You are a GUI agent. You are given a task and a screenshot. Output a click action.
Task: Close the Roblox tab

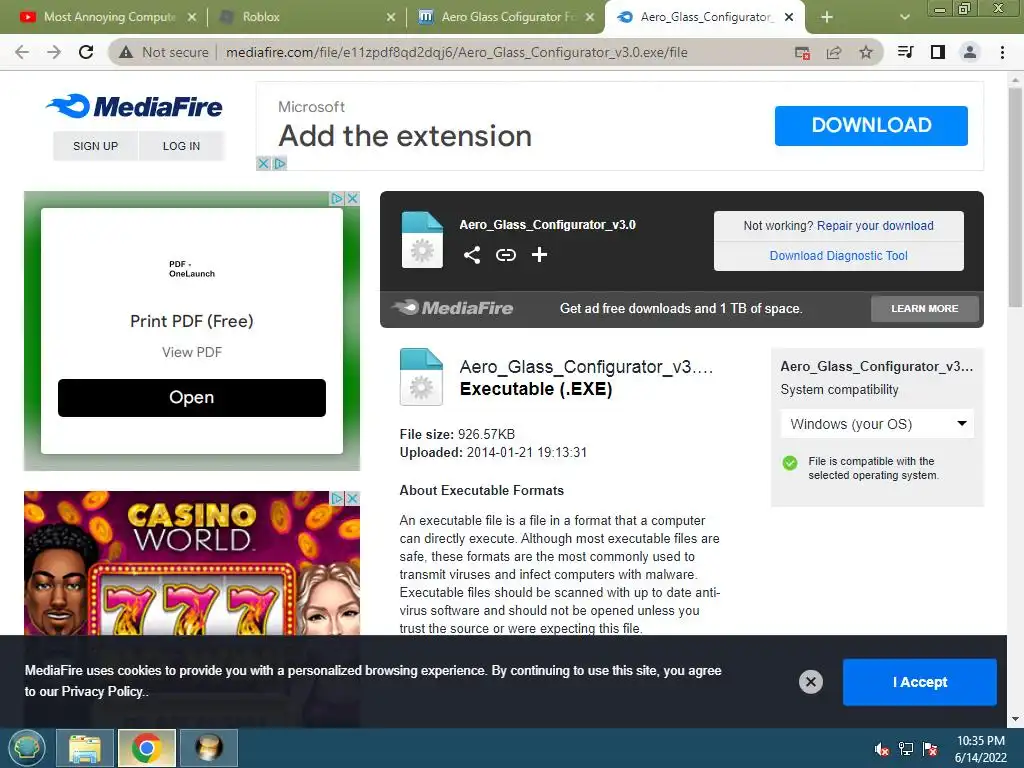(x=391, y=17)
